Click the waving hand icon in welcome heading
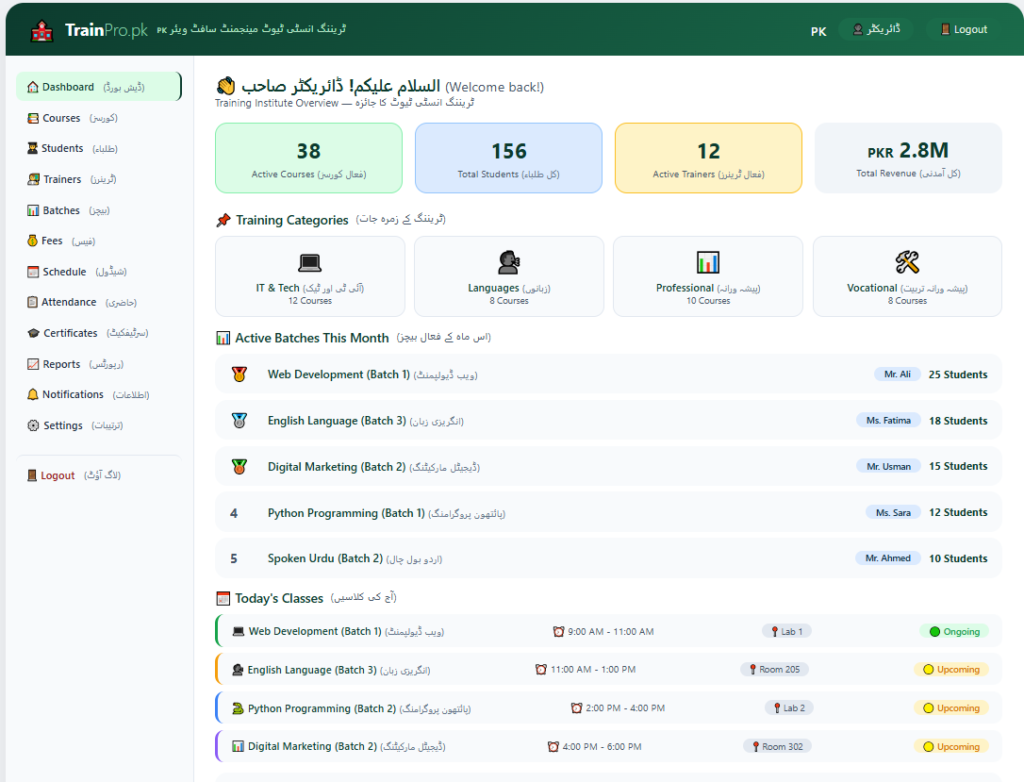 (226, 86)
